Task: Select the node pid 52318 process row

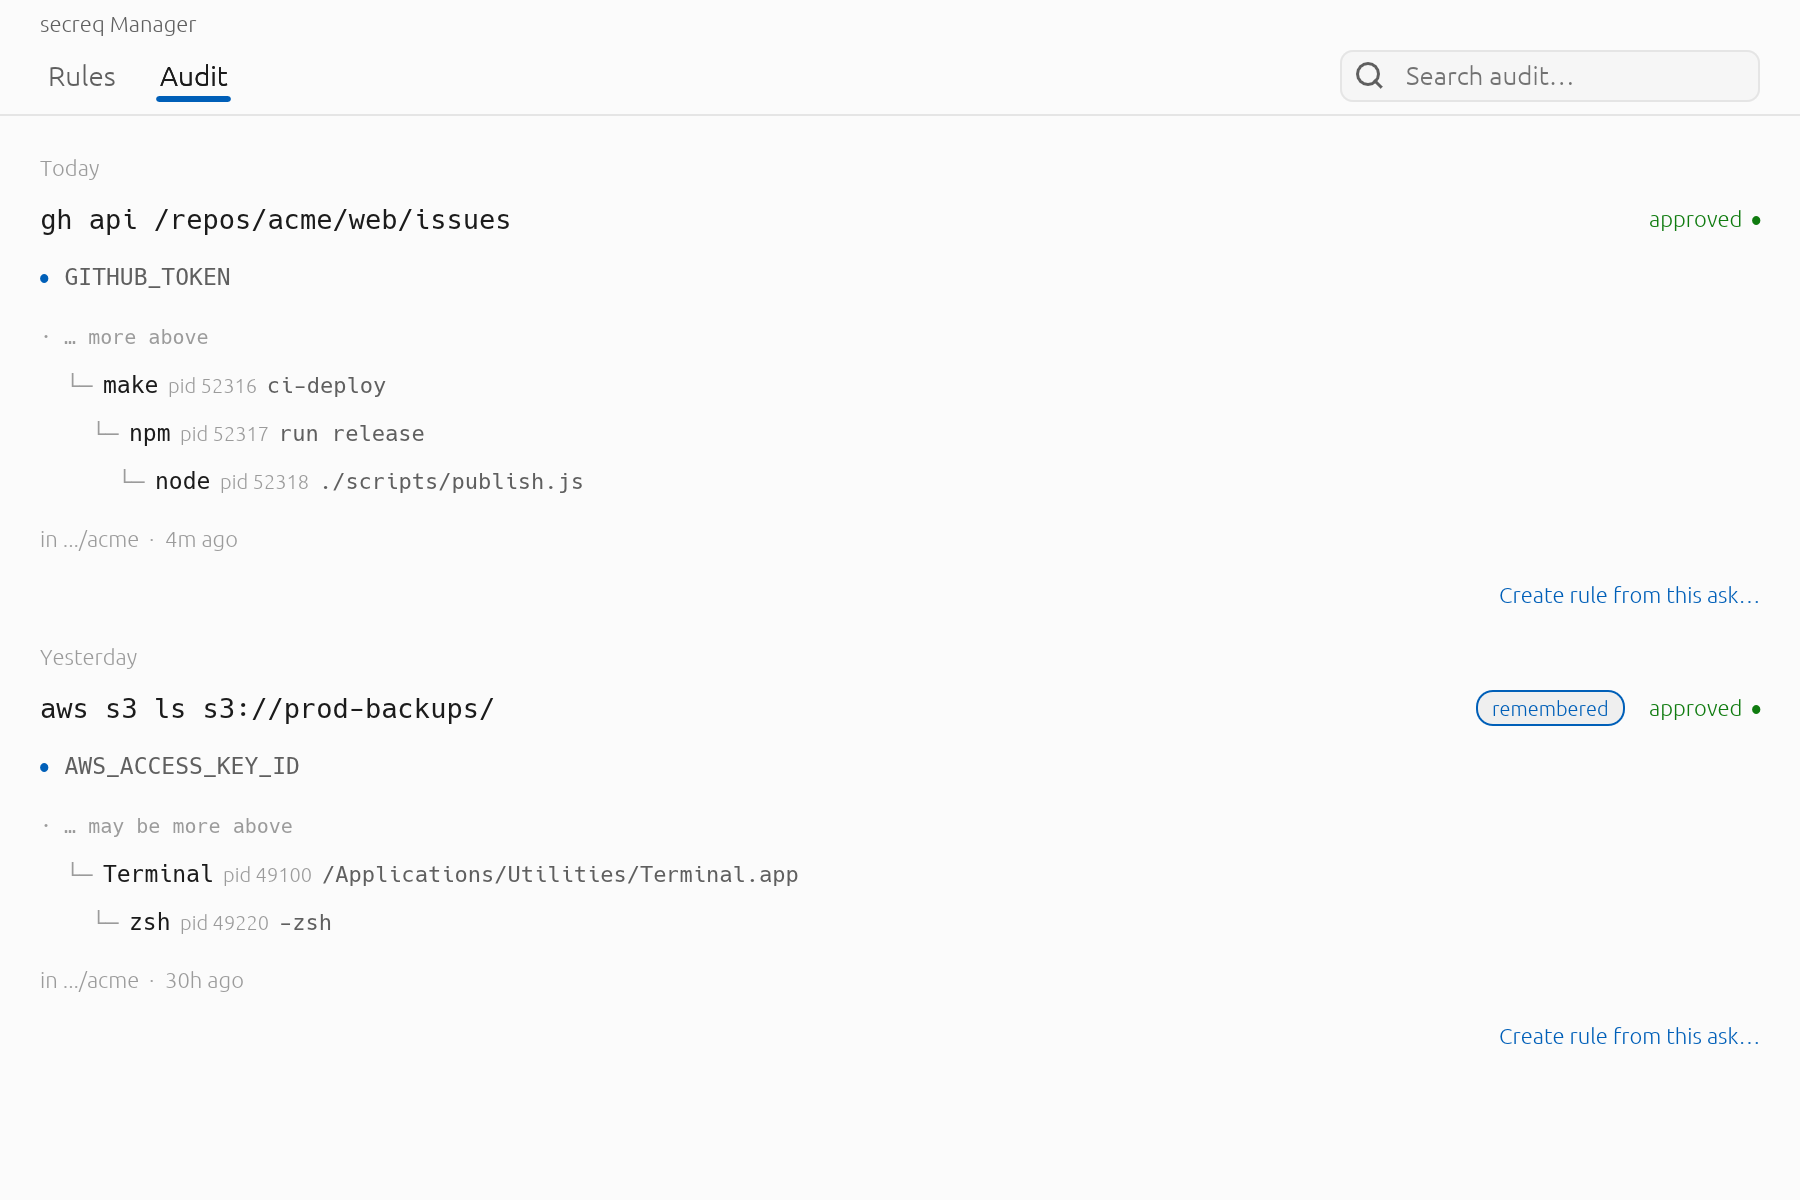Action: pos(353,481)
